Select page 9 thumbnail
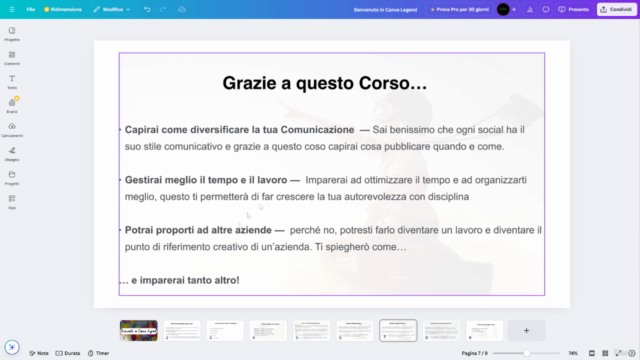640x360 pixels. 484,331
